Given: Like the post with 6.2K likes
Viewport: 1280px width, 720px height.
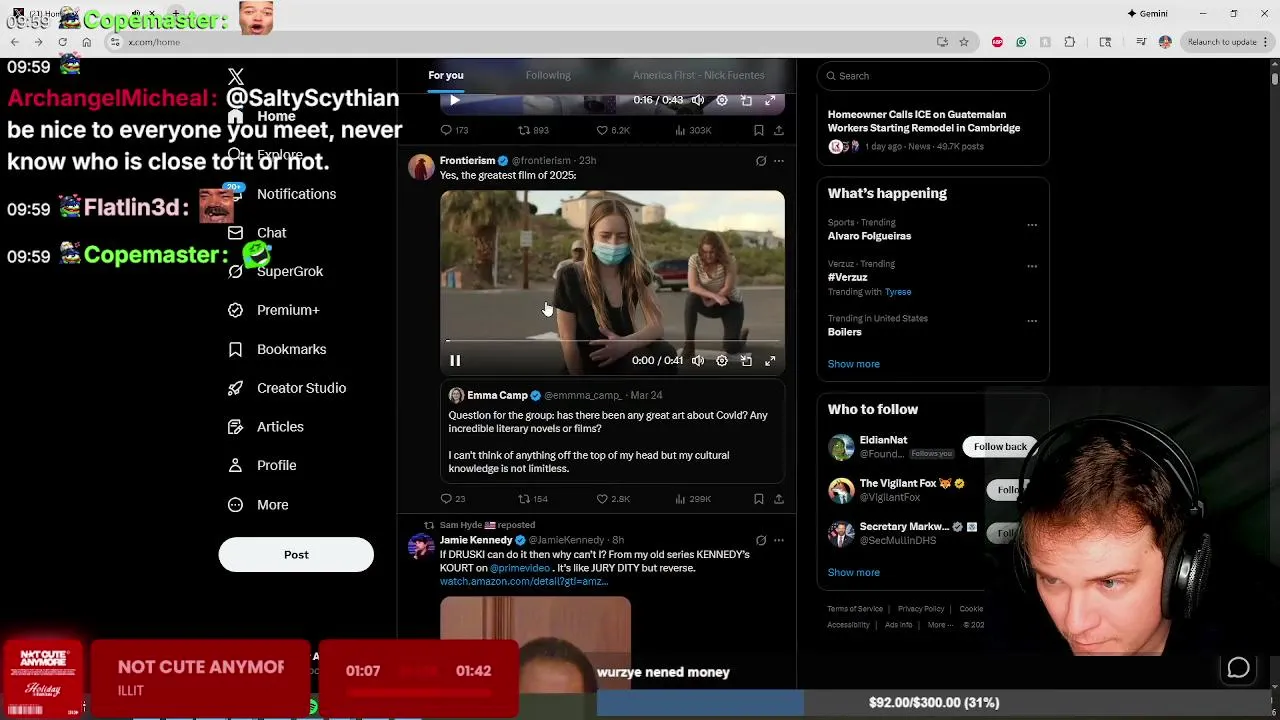Looking at the screenshot, I should [613, 130].
